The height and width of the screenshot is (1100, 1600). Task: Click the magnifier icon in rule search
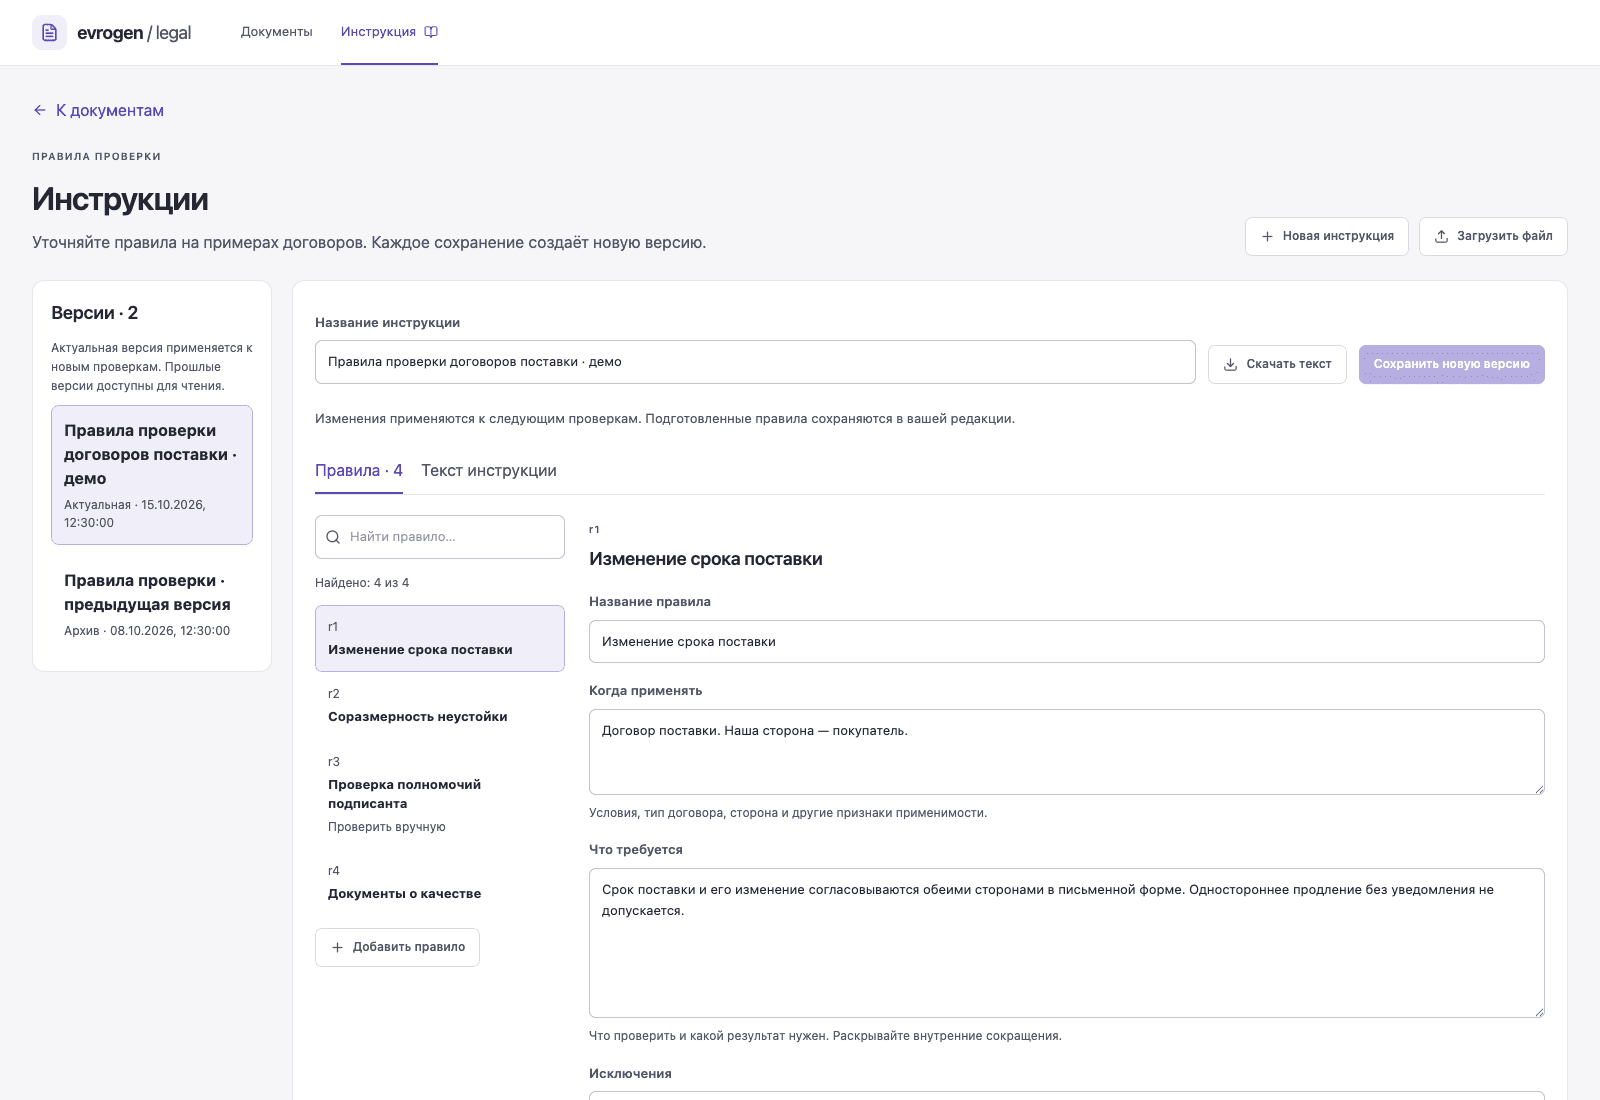(333, 537)
